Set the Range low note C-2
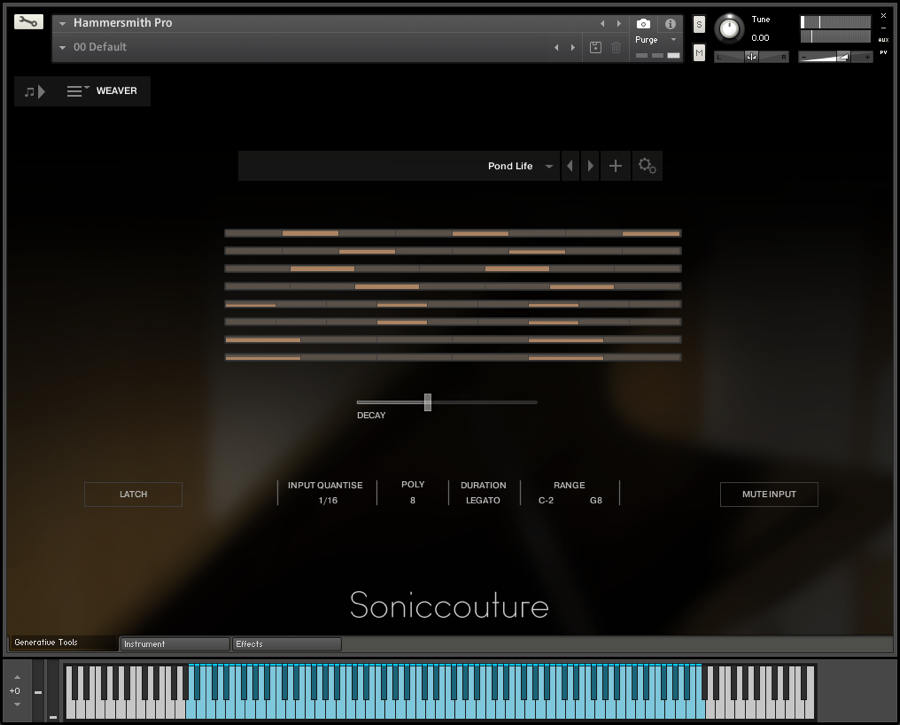 546,501
